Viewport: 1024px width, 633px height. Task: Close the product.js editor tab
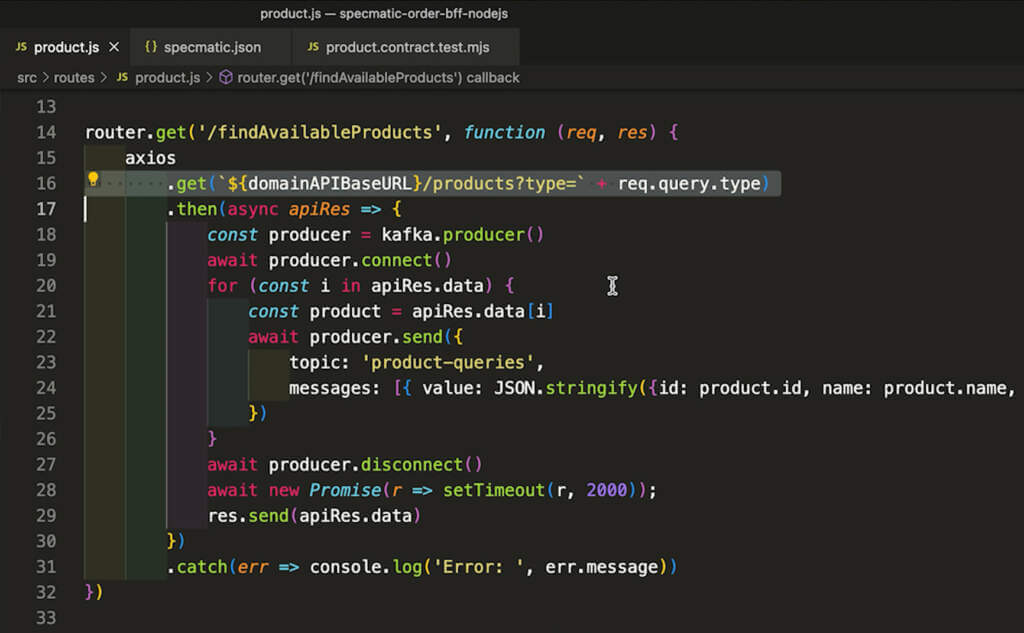(x=114, y=47)
